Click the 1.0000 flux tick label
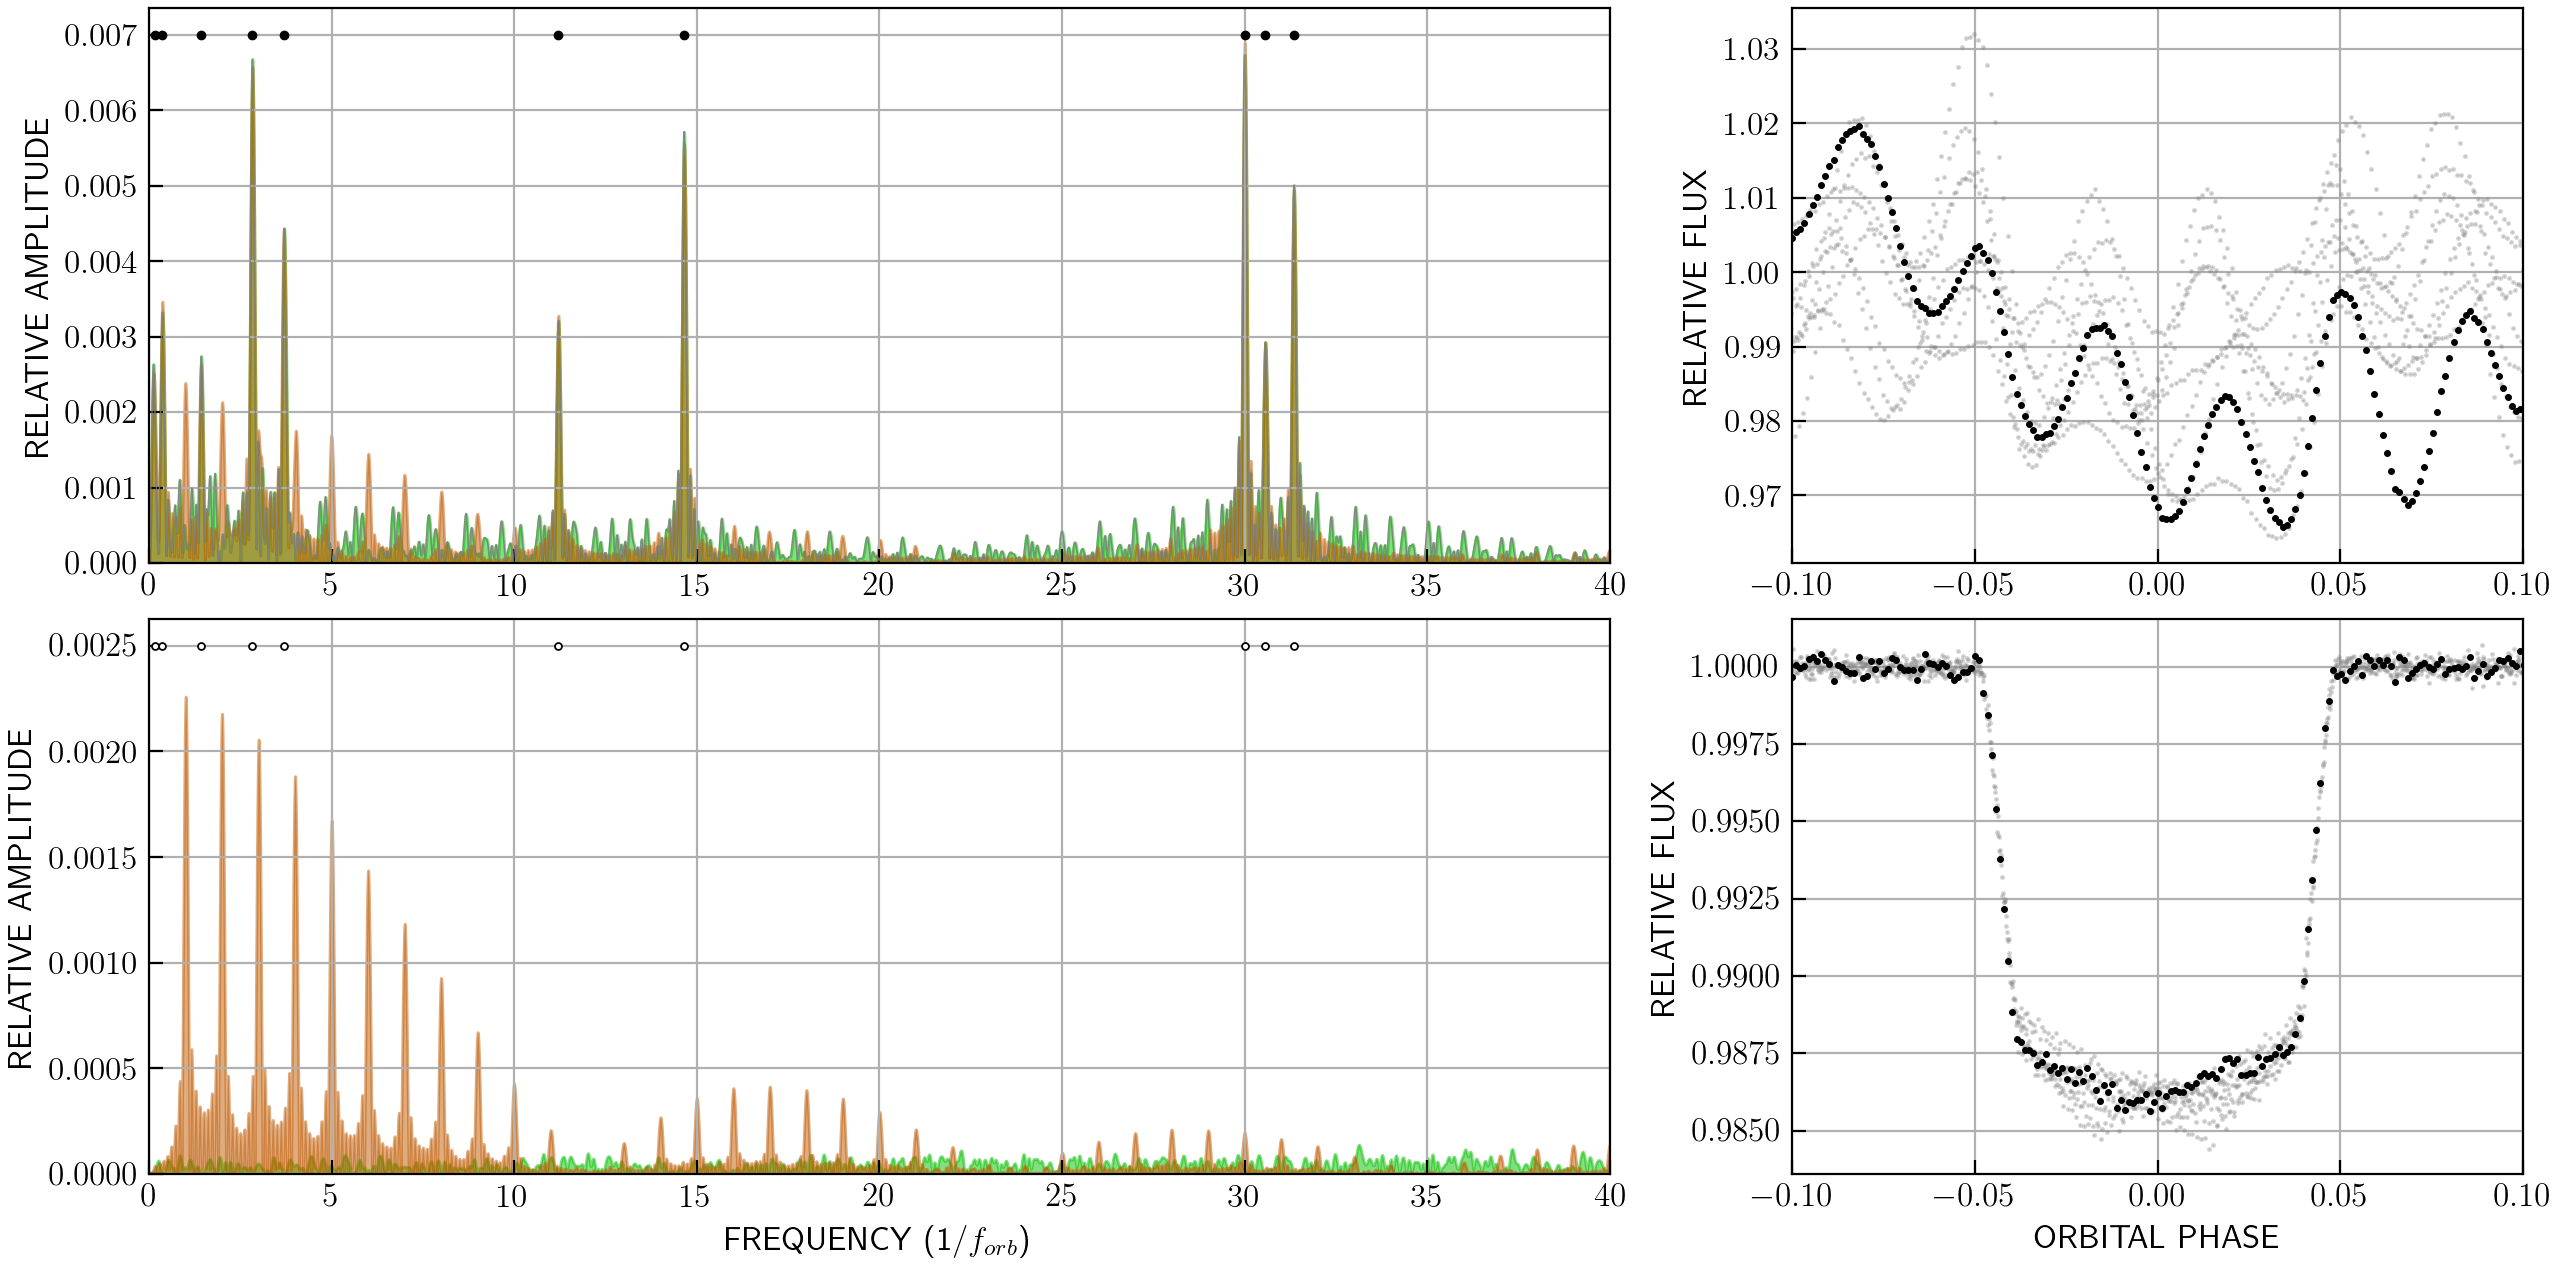Screen dimensions: 2560x1266 tap(1735, 667)
